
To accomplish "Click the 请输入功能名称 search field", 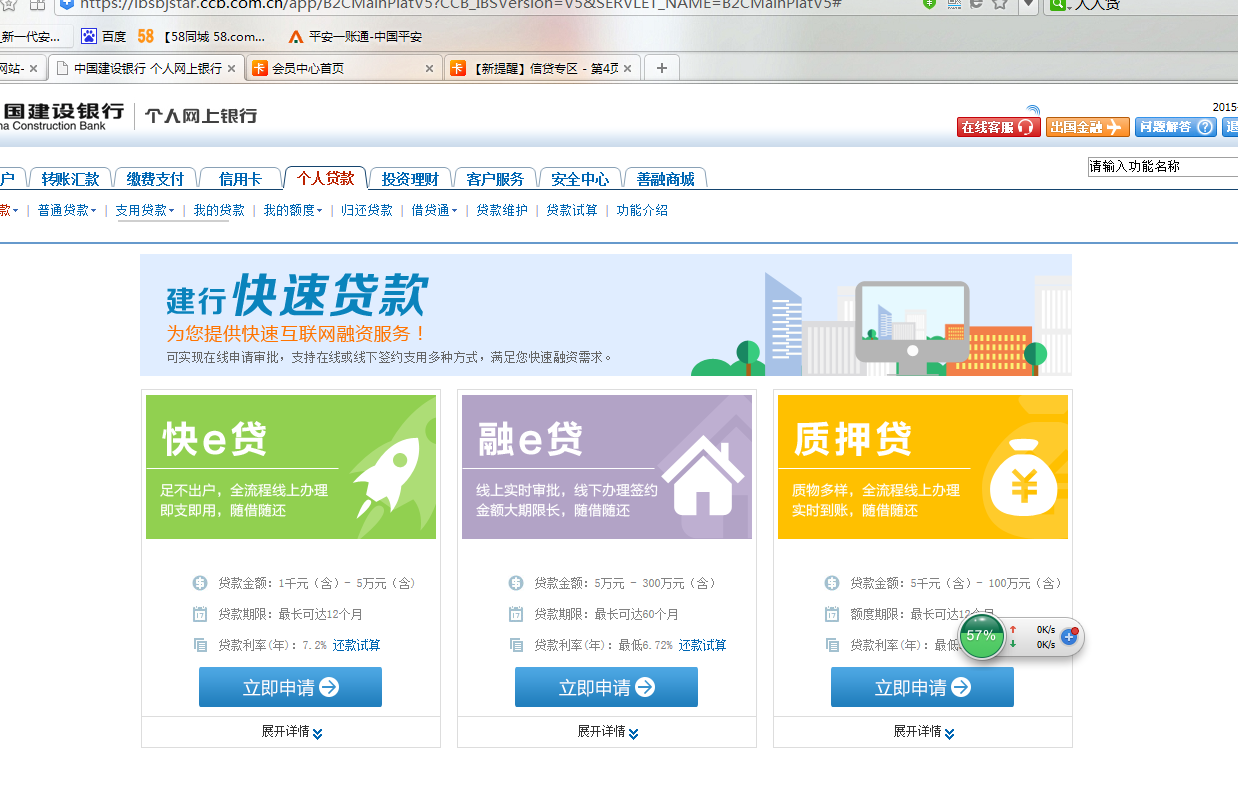I will point(1162,167).
